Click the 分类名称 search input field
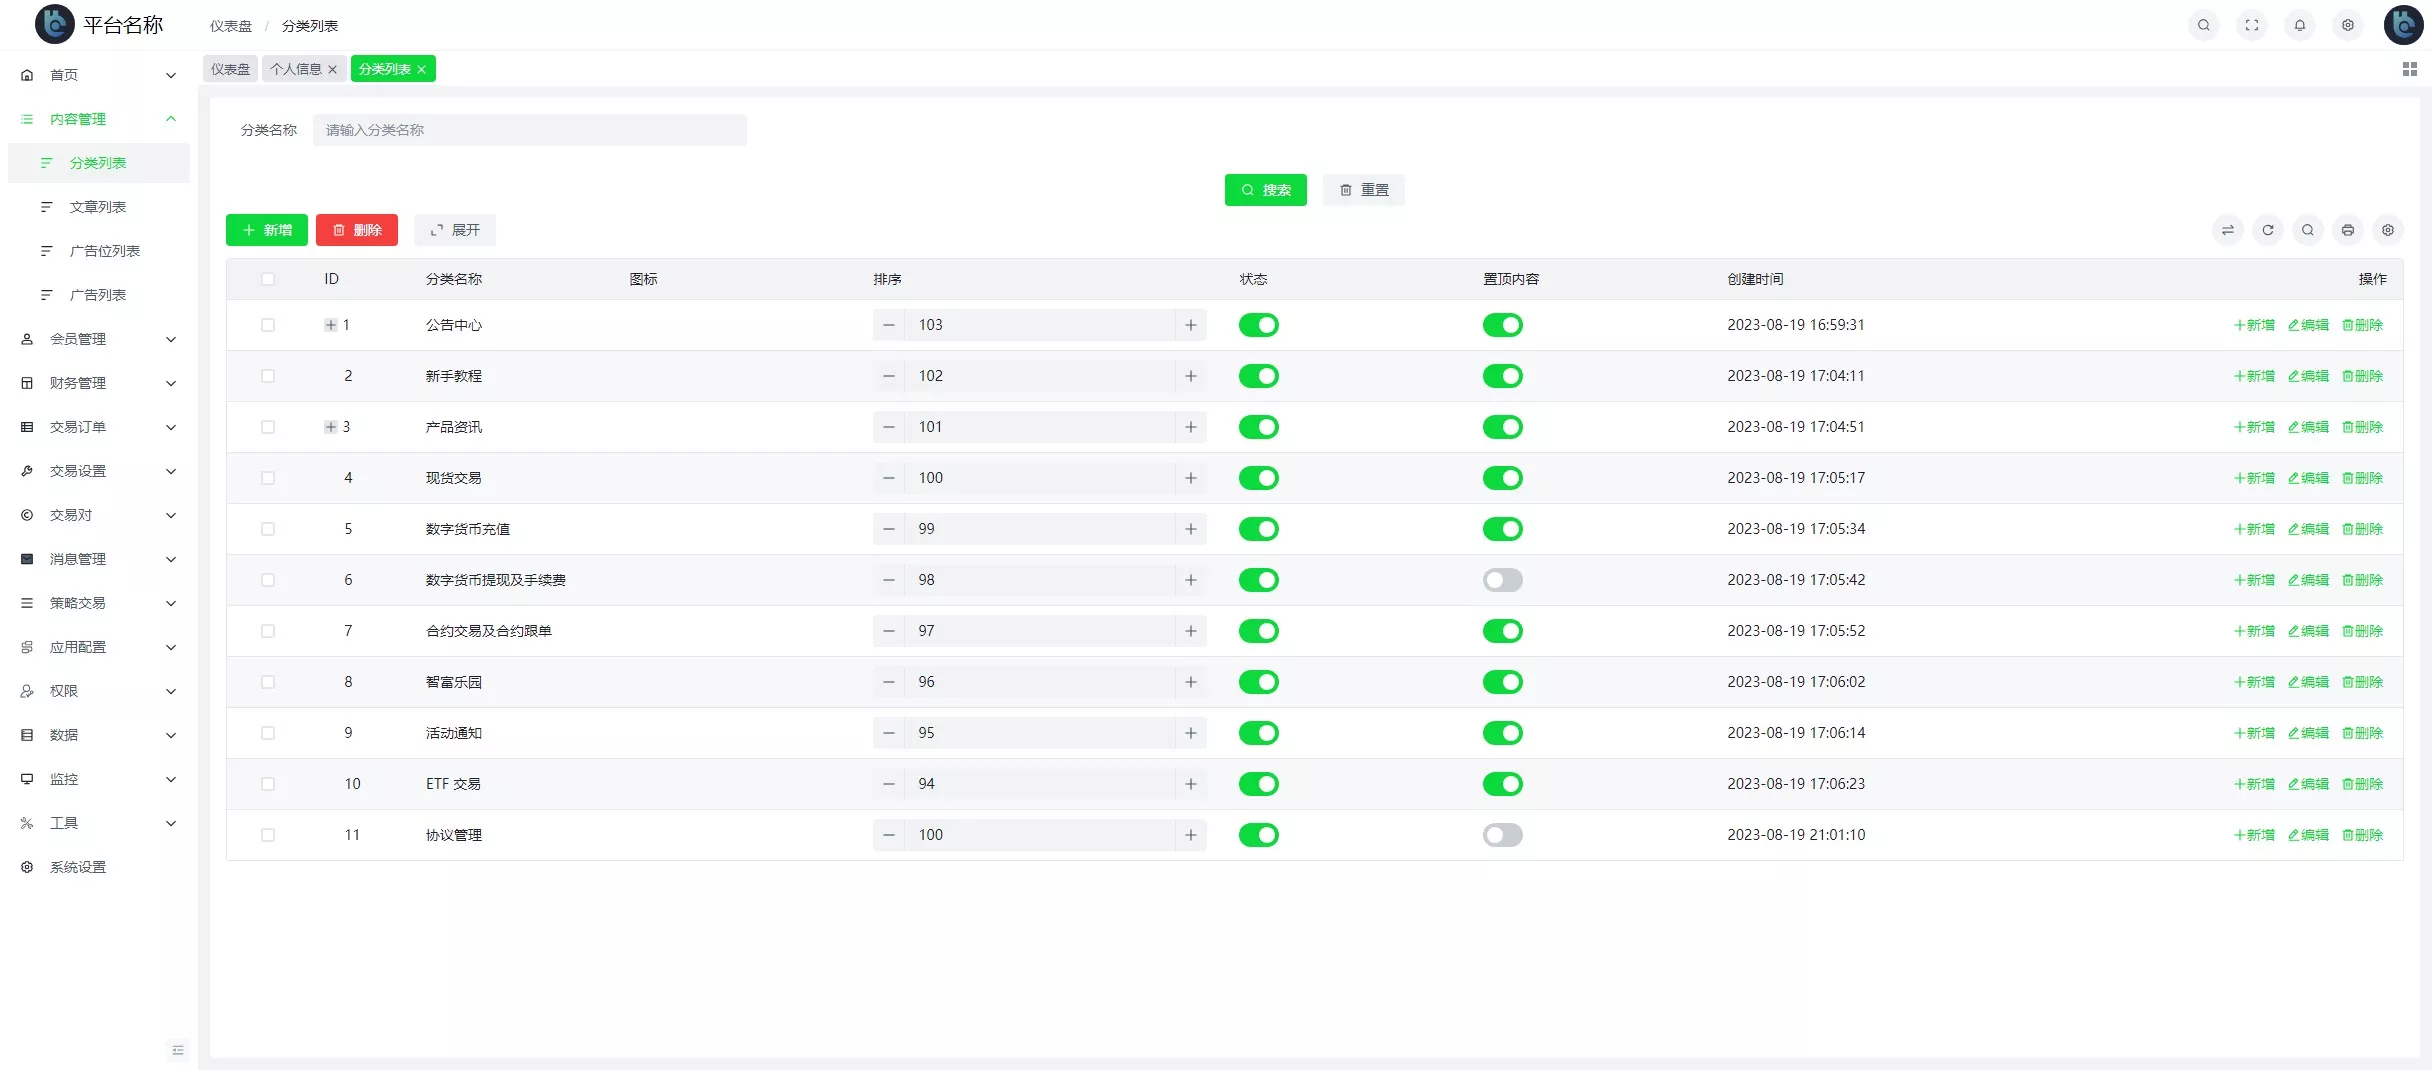The image size is (2432, 1070). (x=529, y=130)
